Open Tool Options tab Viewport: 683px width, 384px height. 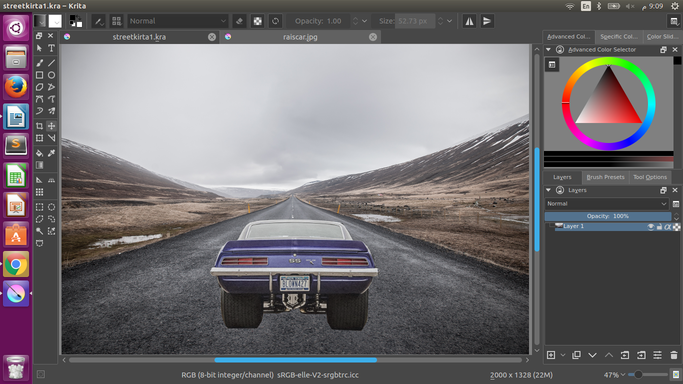(650, 177)
